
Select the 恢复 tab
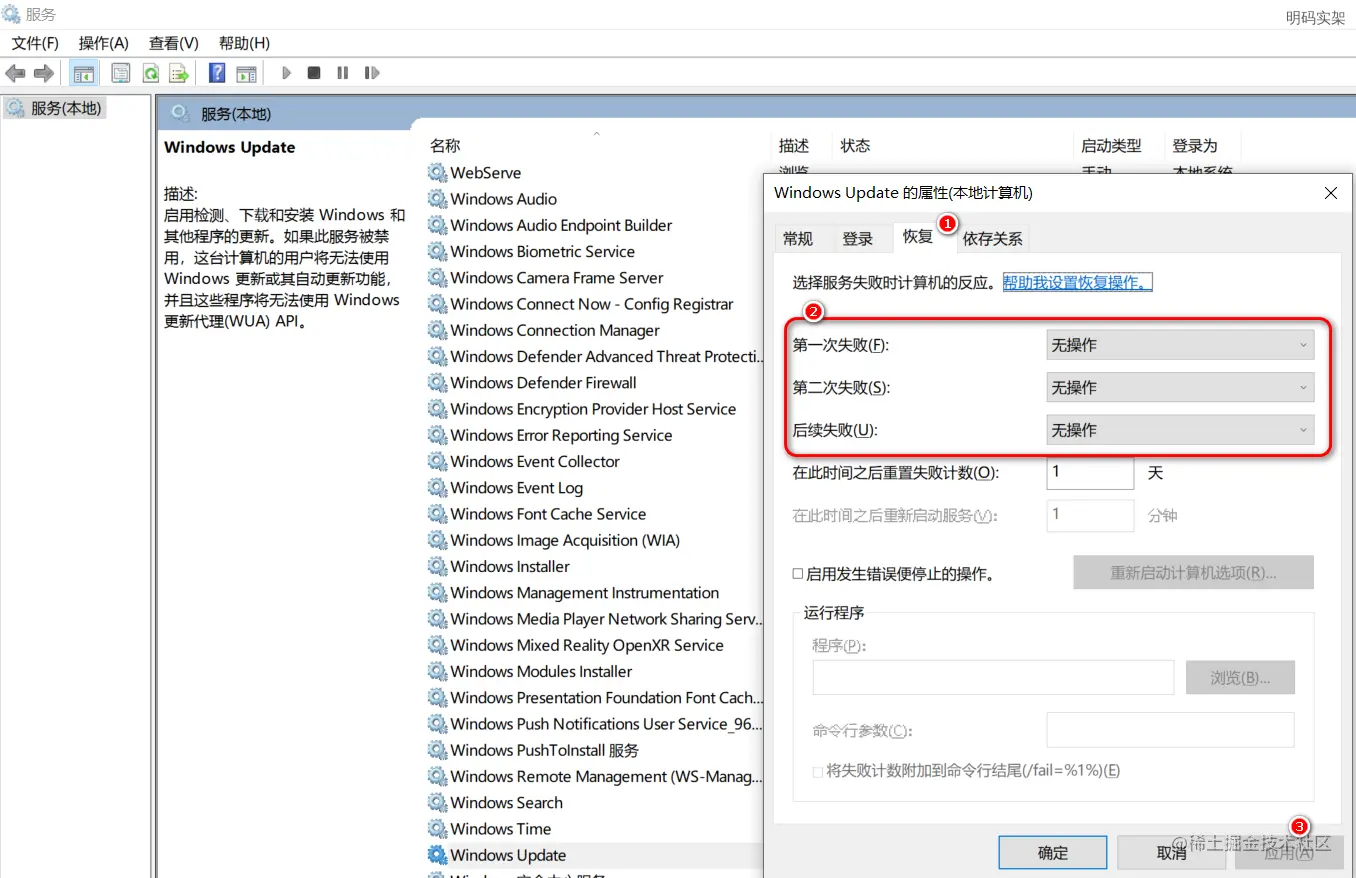pos(918,236)
